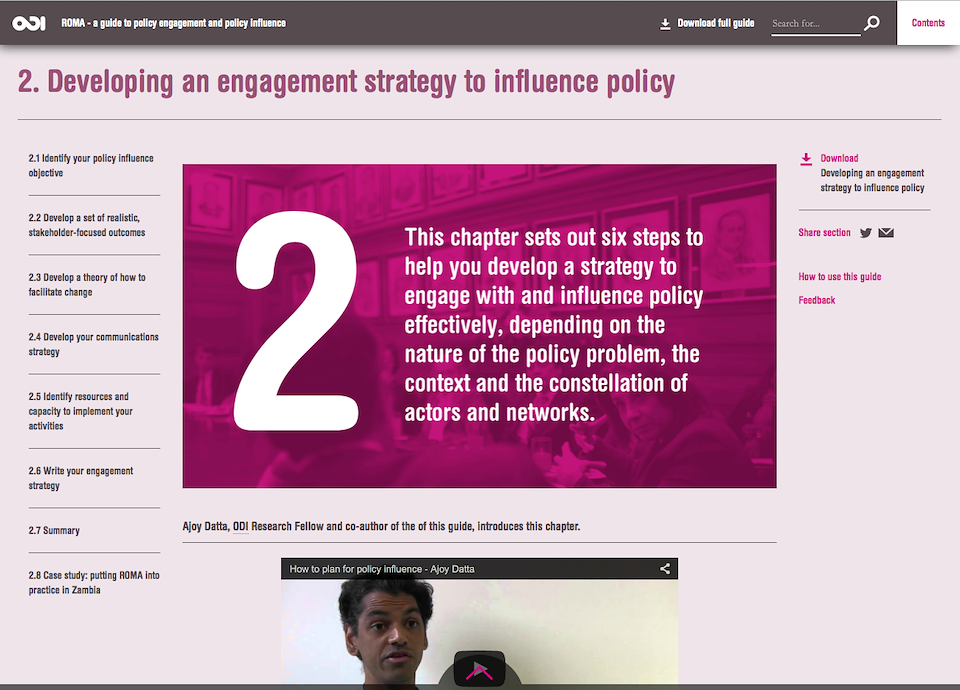Open the Feedback link
960x690 pixels.
pyautogui.click(x=817, y=300)
